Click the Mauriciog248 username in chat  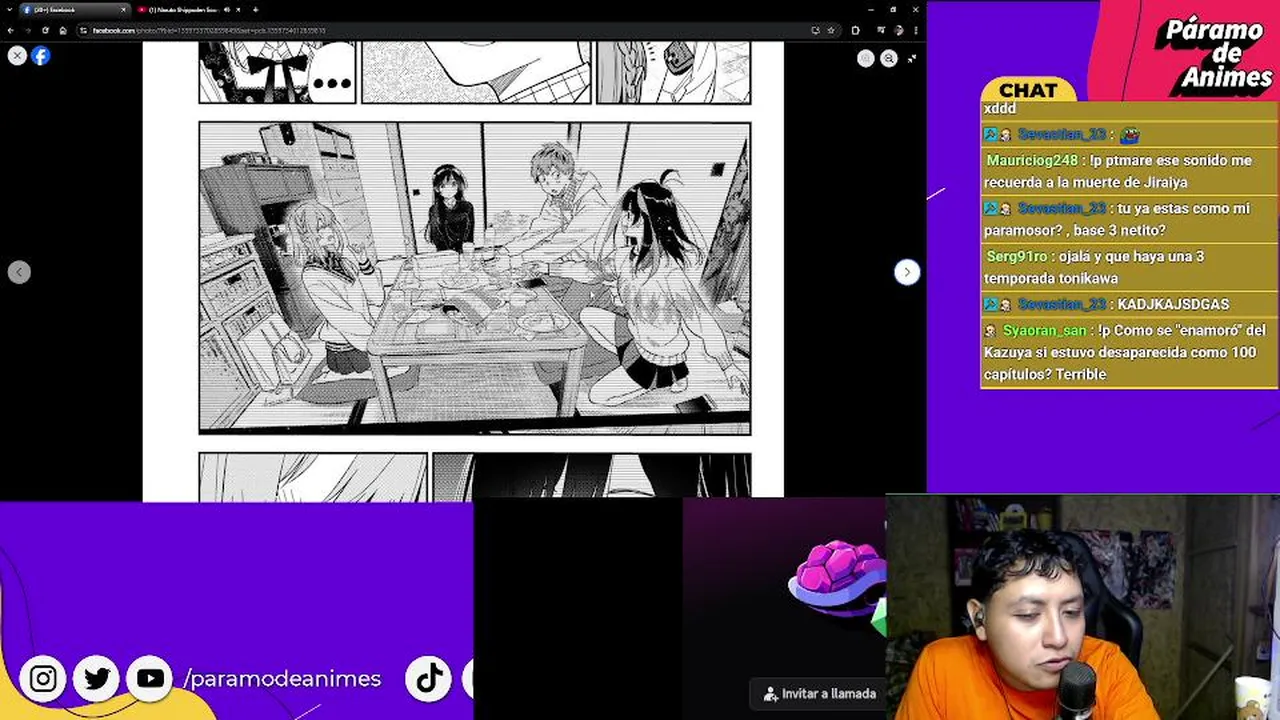[1032, 160]
